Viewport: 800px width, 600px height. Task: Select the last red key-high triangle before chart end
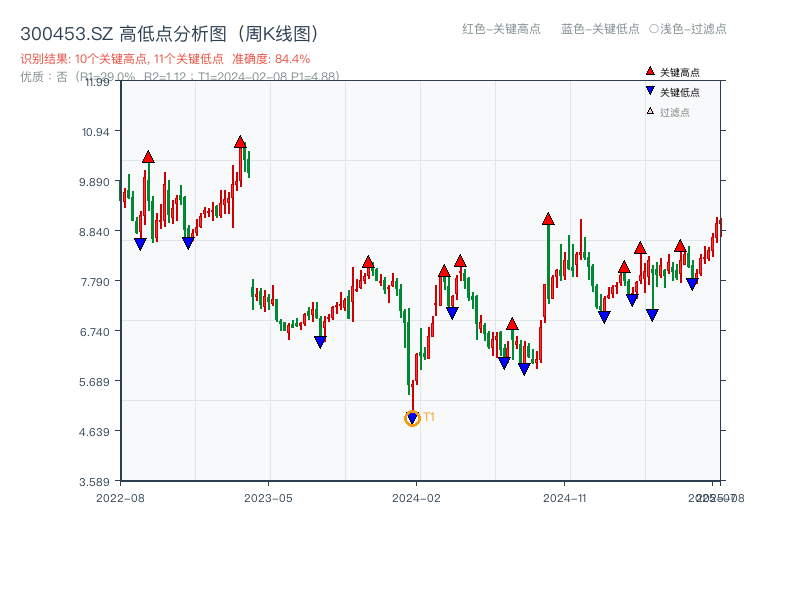680,246
